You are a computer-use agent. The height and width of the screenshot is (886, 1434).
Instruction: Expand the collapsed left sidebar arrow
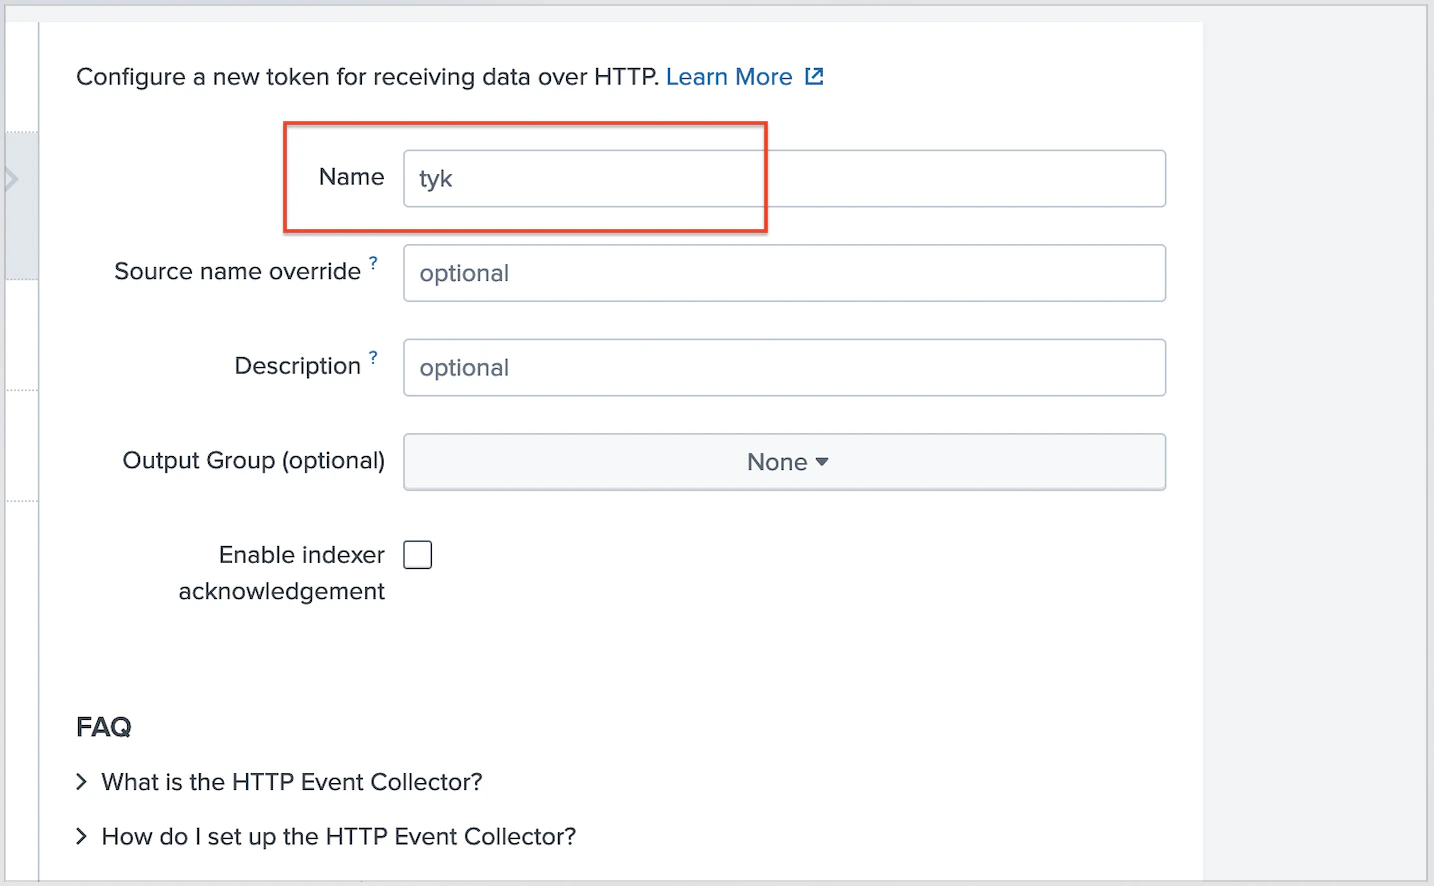[12, 180]
